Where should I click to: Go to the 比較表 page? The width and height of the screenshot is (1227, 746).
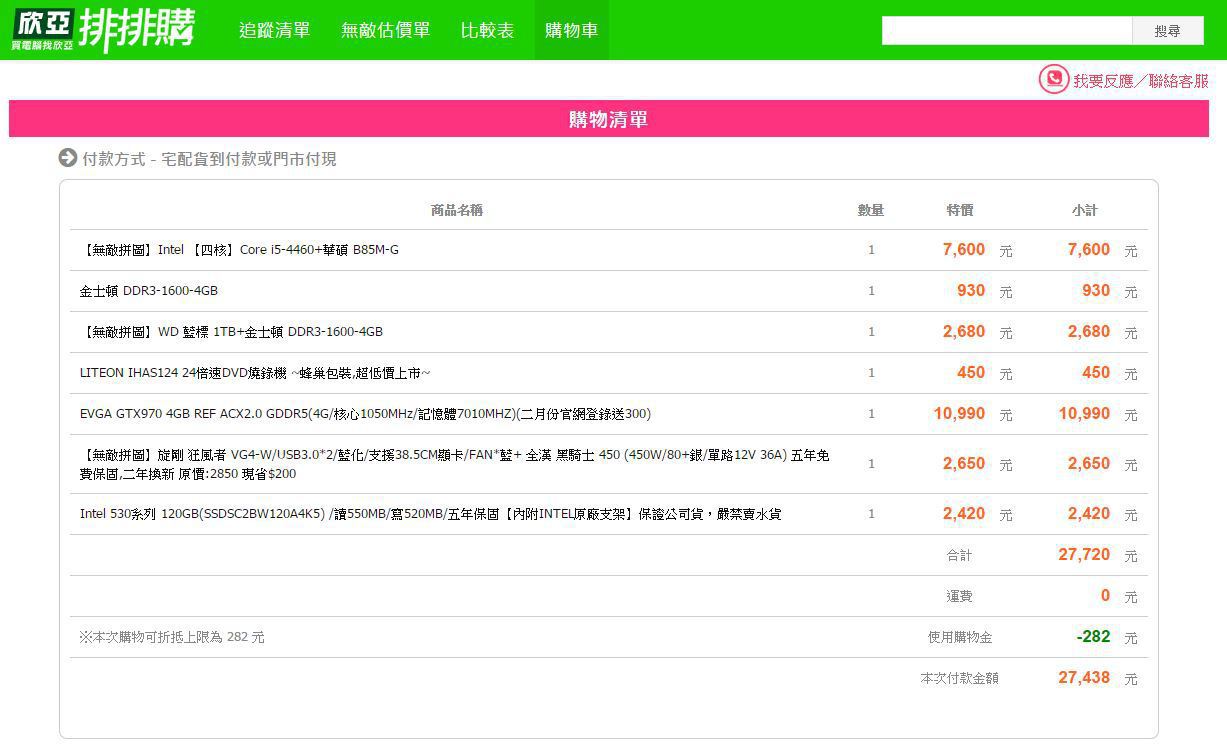pyautogui.click(x=488, y=30)
